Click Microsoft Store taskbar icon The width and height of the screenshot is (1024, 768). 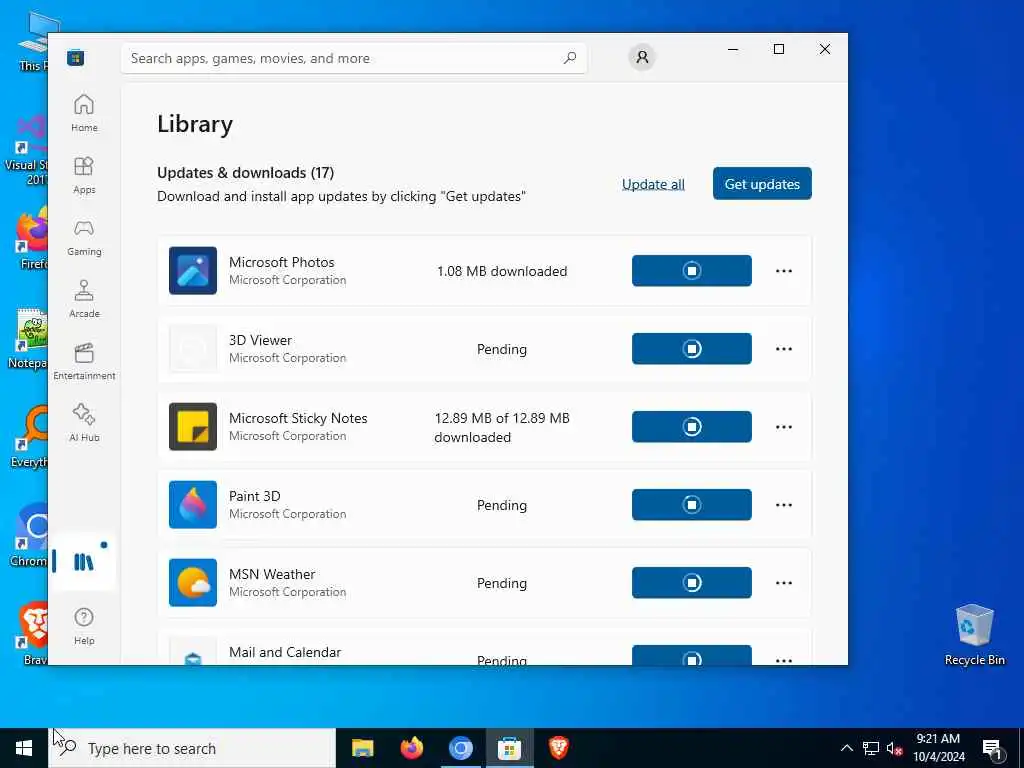coord(509,748)
